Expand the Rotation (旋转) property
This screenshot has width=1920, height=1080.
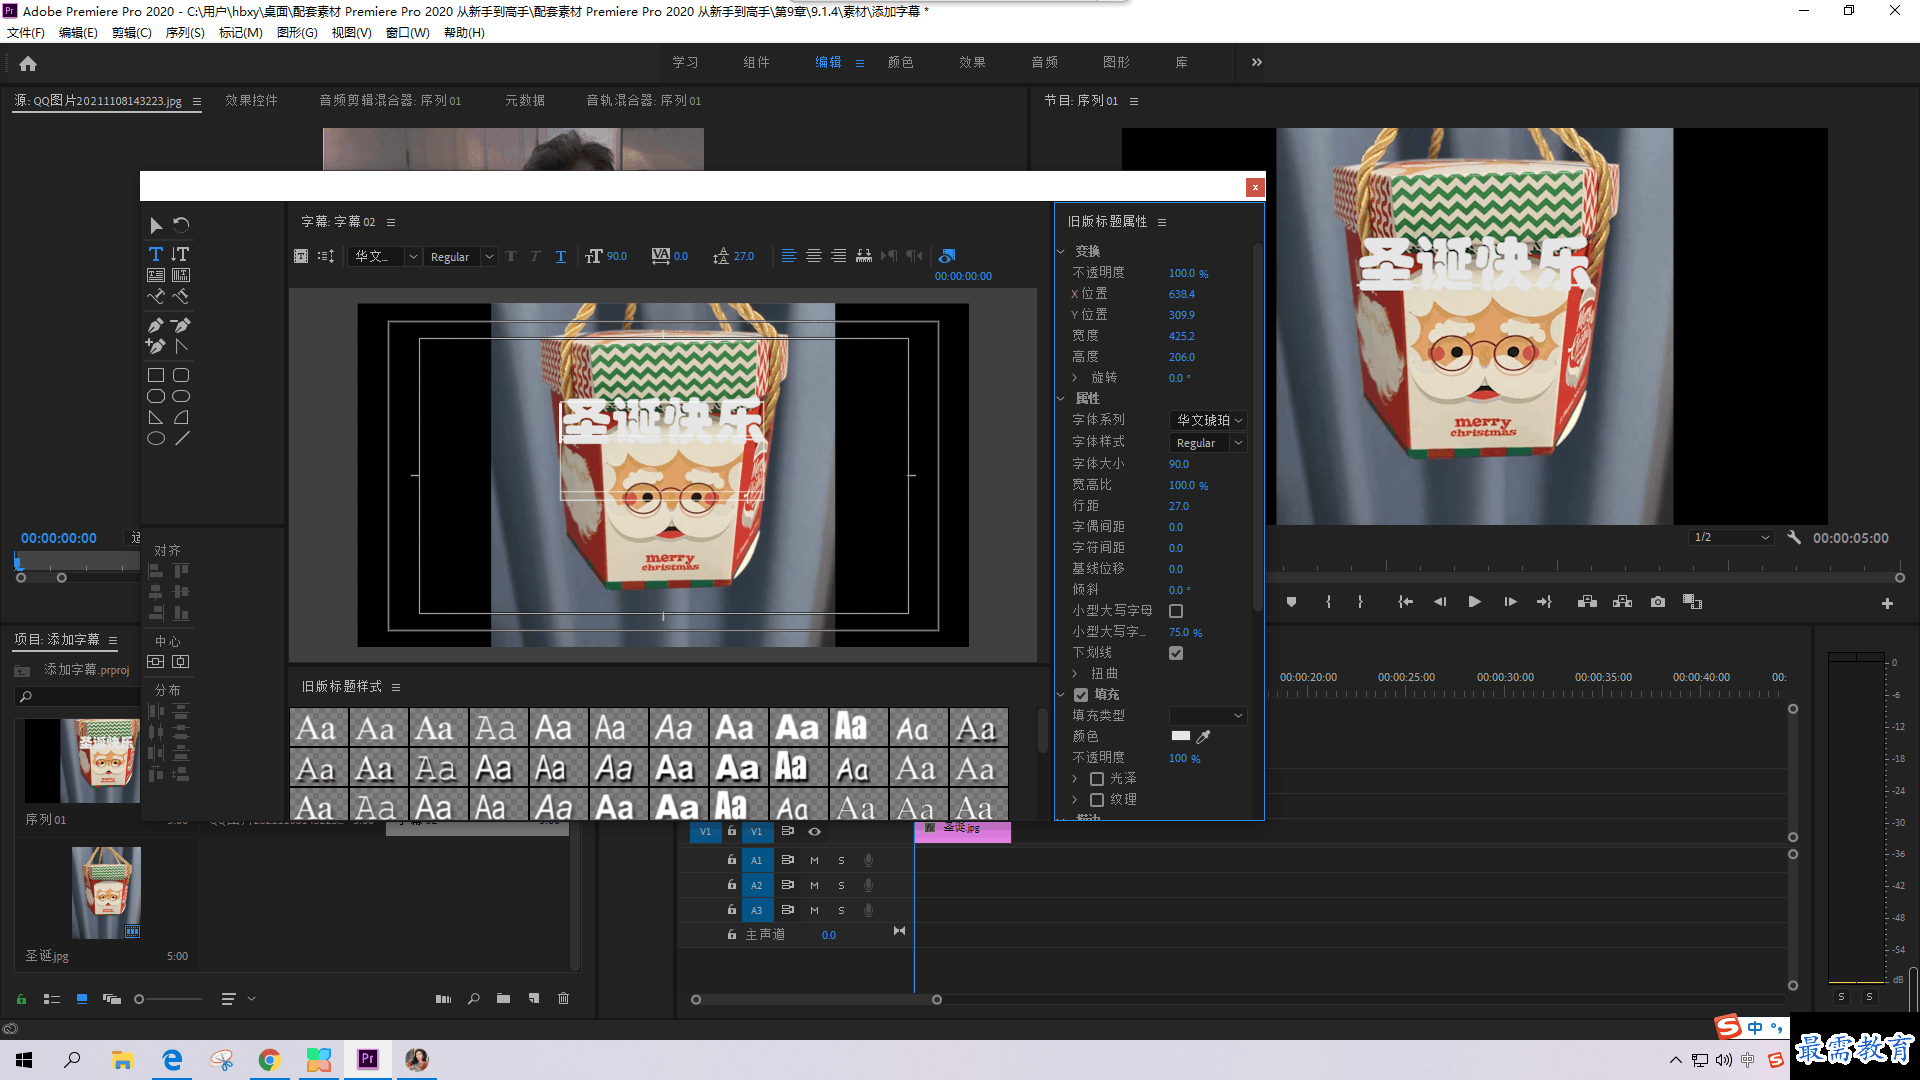[1075, 378]
